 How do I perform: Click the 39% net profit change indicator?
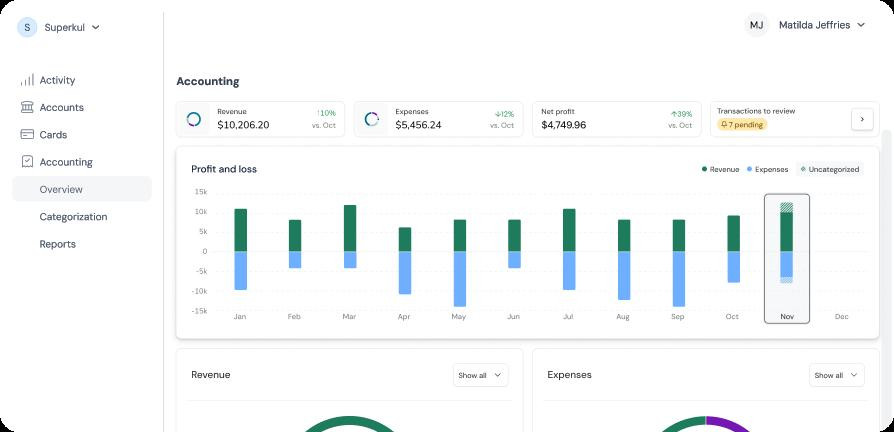pyautogui.click(x=682, y=114)
